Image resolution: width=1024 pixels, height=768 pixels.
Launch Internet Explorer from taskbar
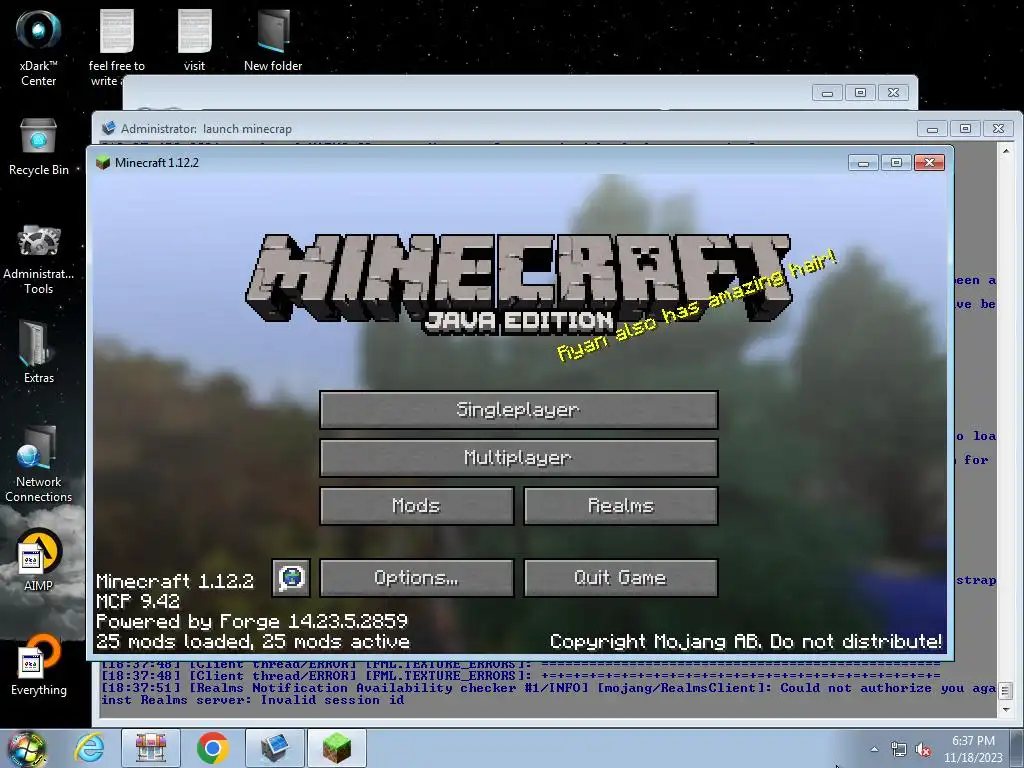pos(89,748)
